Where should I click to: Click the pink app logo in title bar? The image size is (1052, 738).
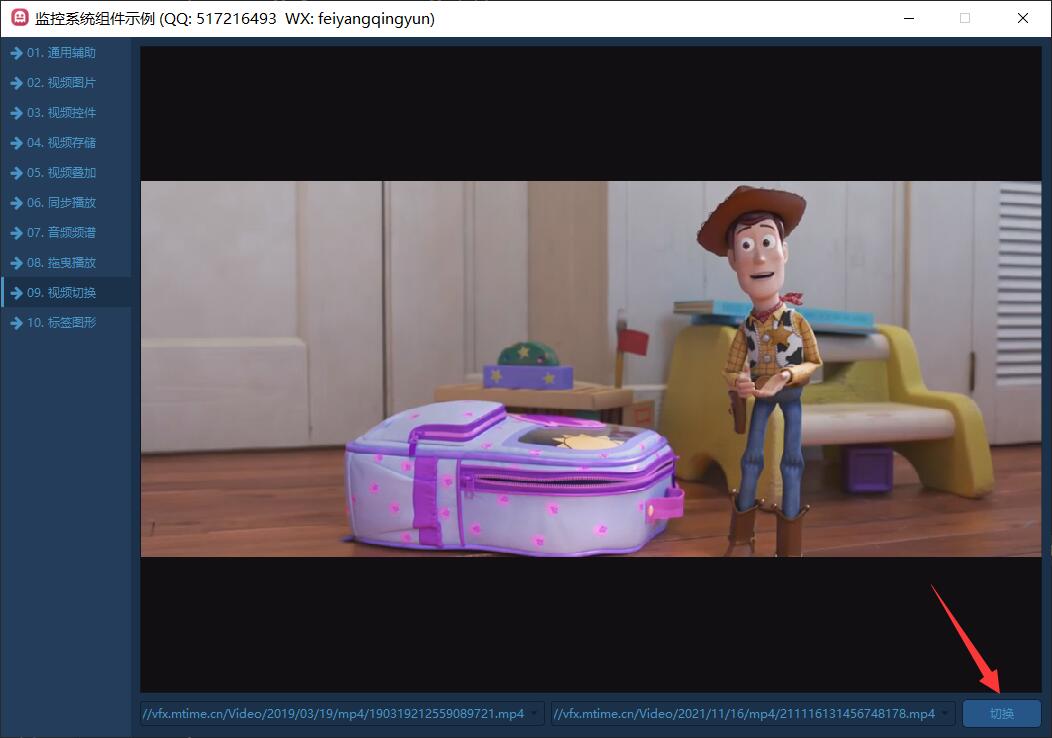(x=19, y=18)
